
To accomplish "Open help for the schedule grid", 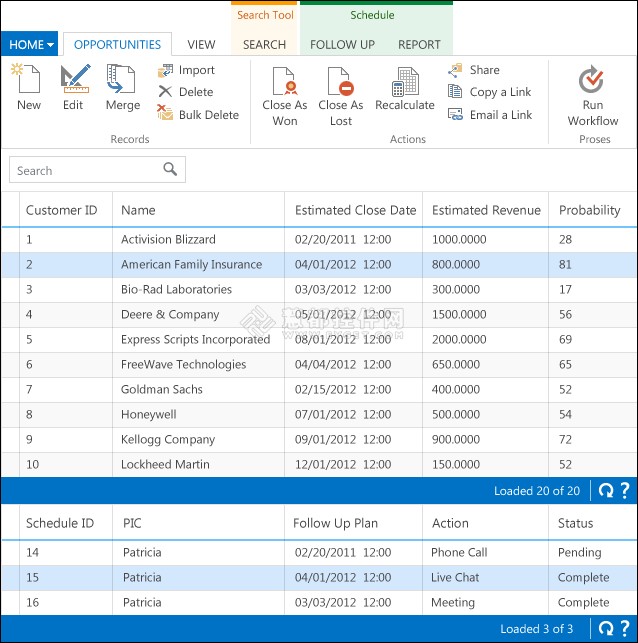I will (624, 628).
